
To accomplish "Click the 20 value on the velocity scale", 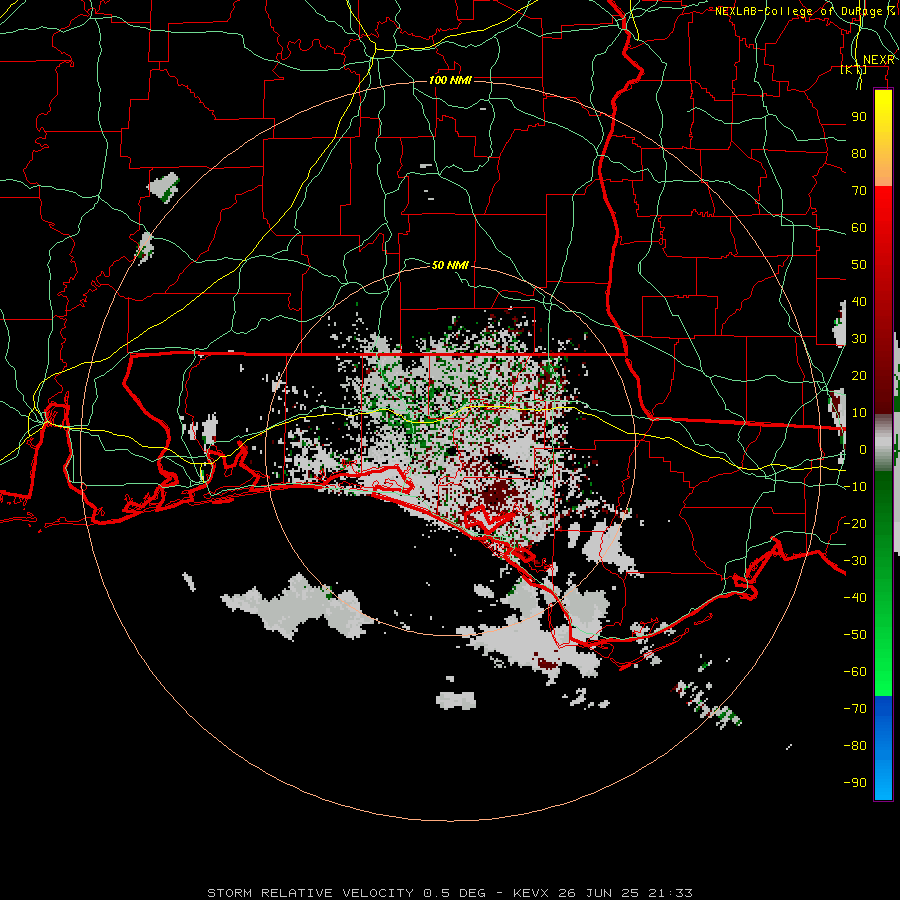I will pos(859,375).
